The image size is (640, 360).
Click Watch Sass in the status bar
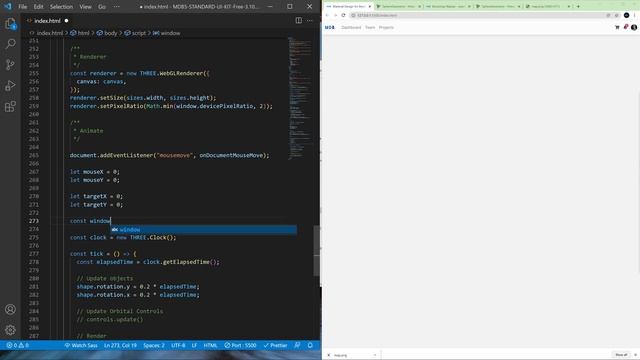click(x=81, y=345)
